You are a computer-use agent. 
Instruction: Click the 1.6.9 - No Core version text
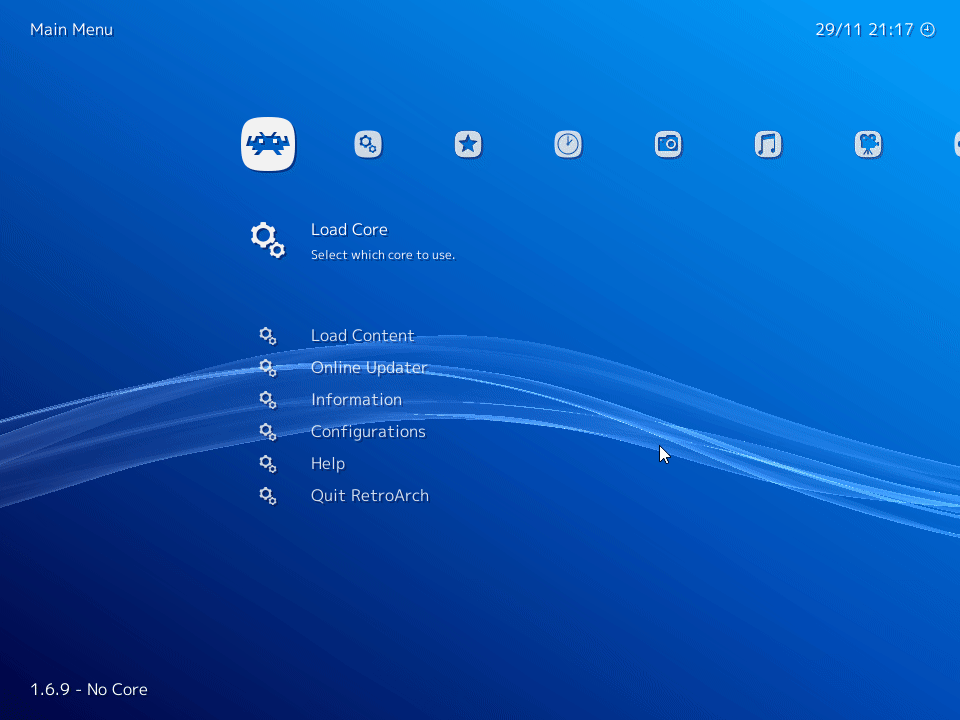tap(89, 689)
